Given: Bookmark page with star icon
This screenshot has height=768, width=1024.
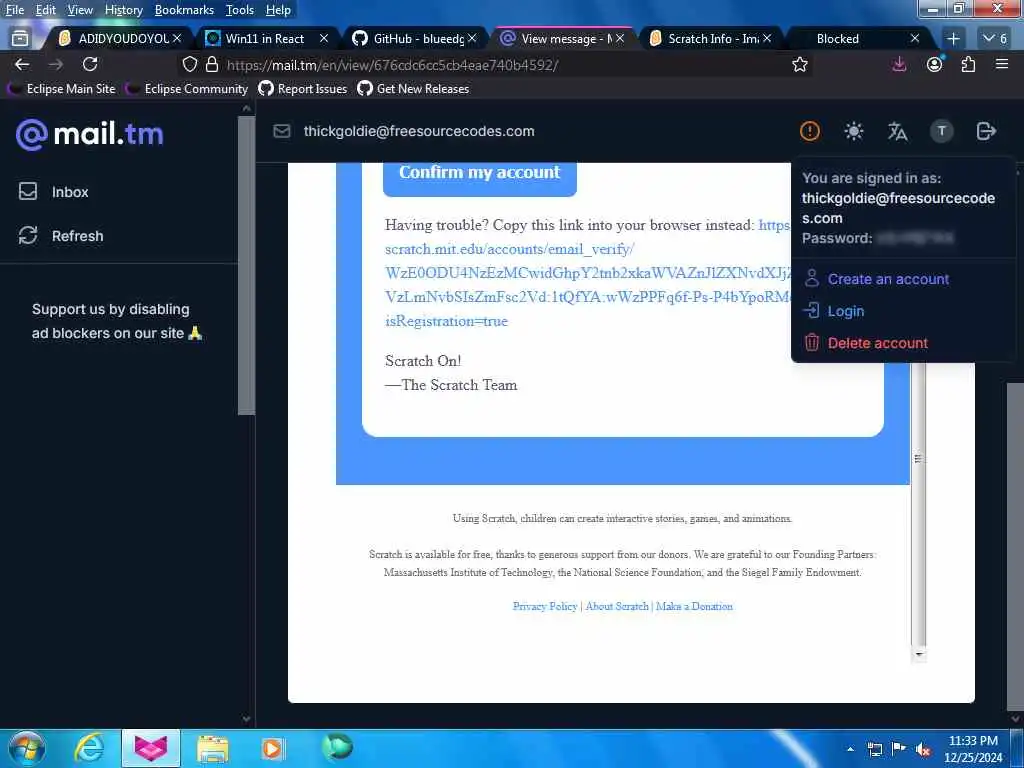Looking at the screenshot, I should pos(799,64).
